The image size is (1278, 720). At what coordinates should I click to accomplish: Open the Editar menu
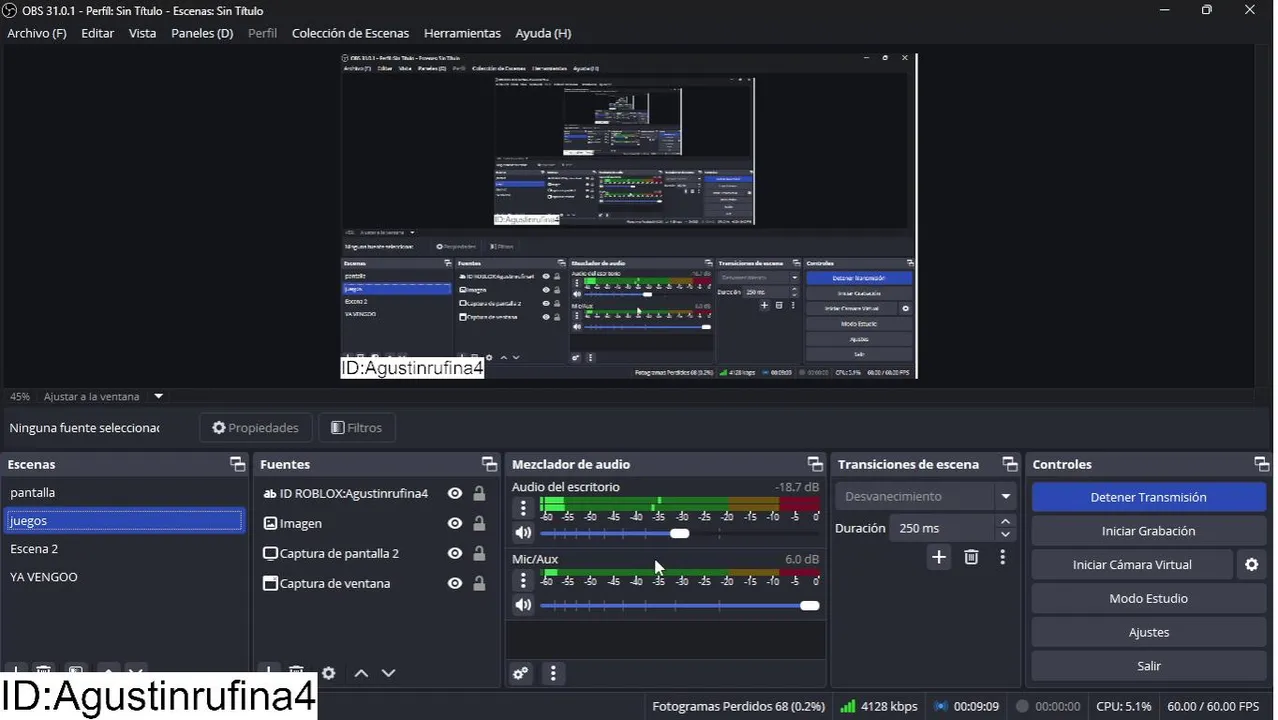pos(98,33)
